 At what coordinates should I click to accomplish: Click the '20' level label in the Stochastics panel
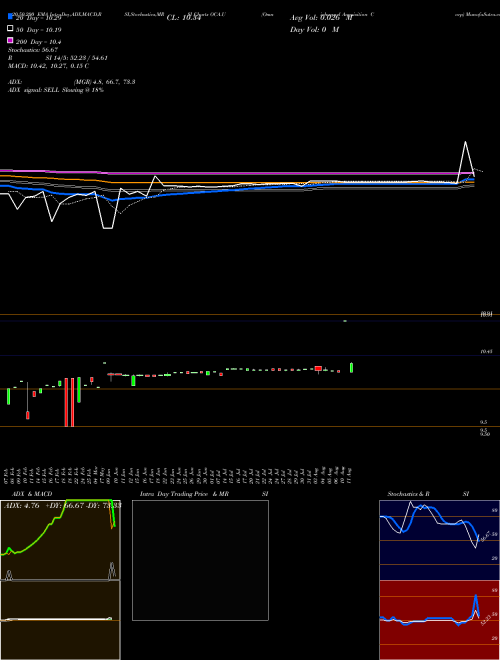tap(495, 558)
